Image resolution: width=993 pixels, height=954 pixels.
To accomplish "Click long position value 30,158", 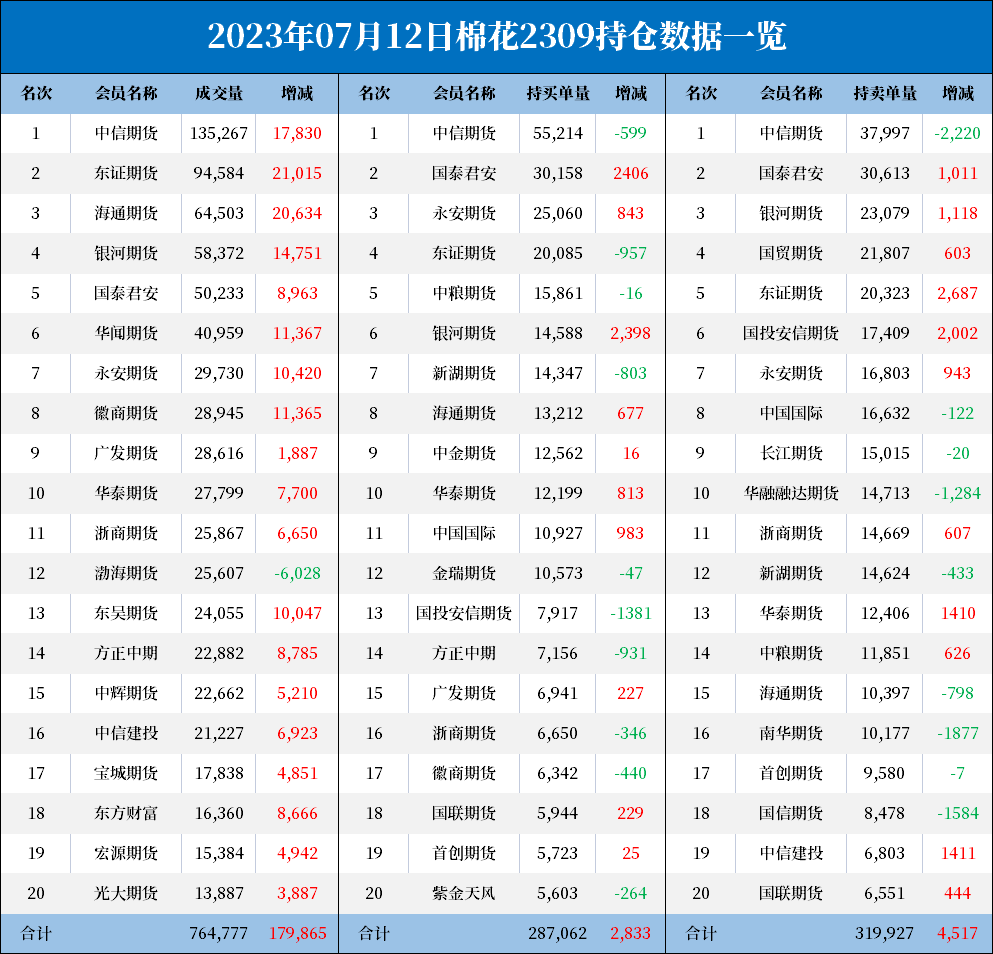I will click(x=557, y=173).
